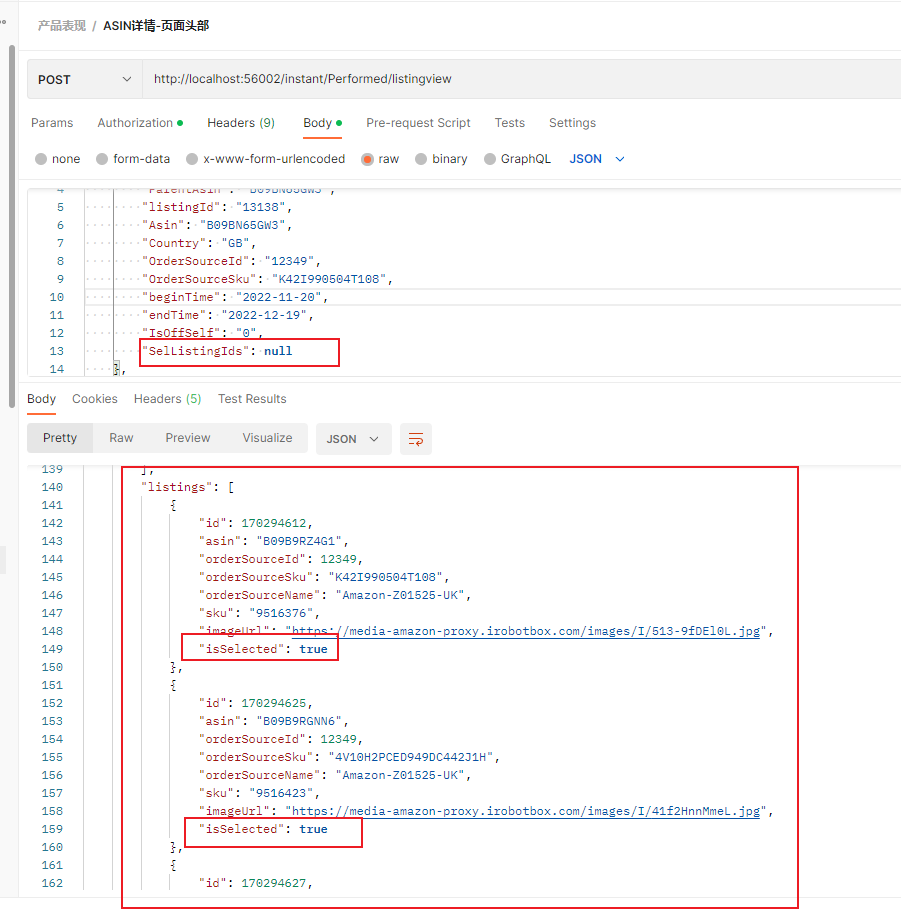This screenshot has width=901, height=916.
Task: Click the response asin value B09B9RGNN6
Action: tap(299, 721)
